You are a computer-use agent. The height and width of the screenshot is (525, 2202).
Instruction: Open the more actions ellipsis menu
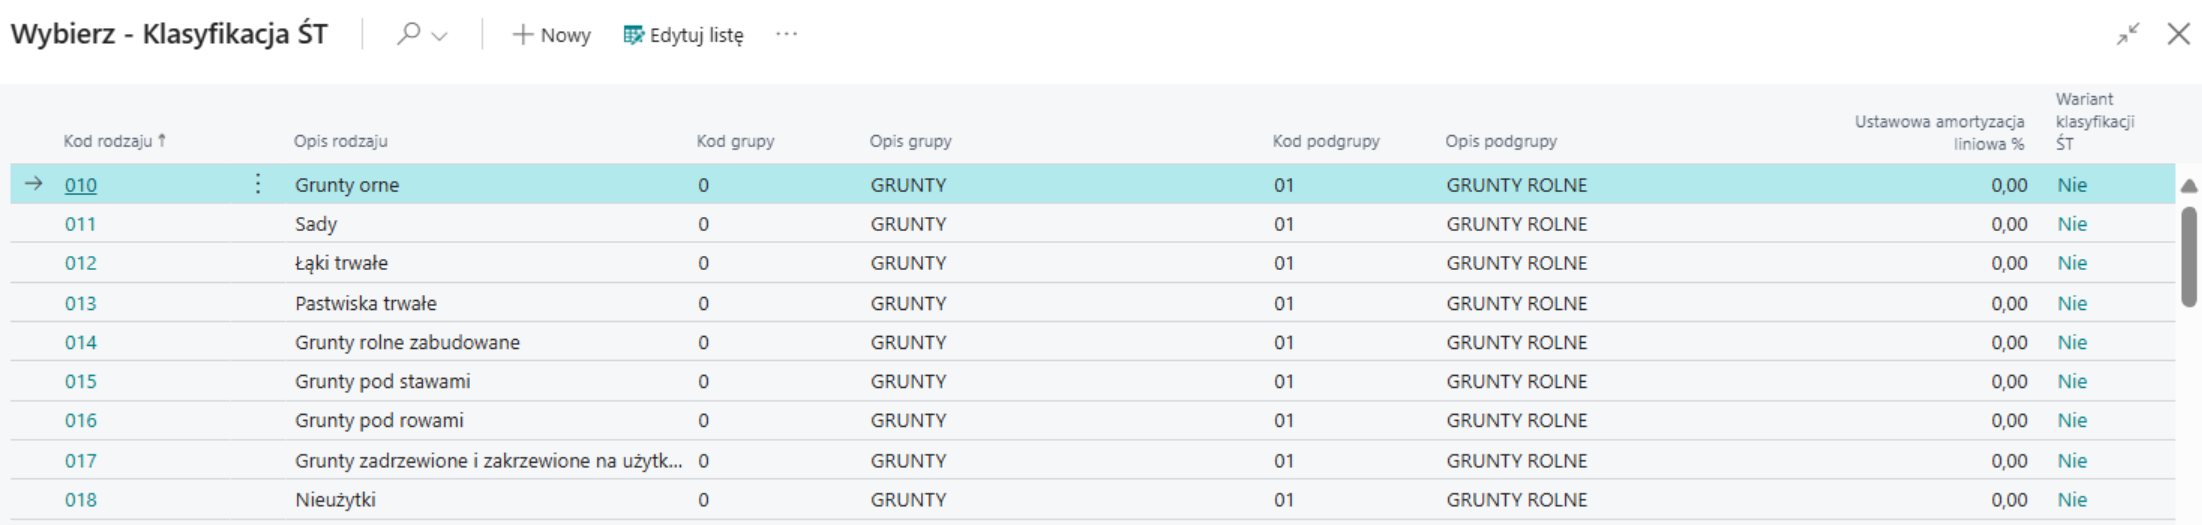click(787, 34)
